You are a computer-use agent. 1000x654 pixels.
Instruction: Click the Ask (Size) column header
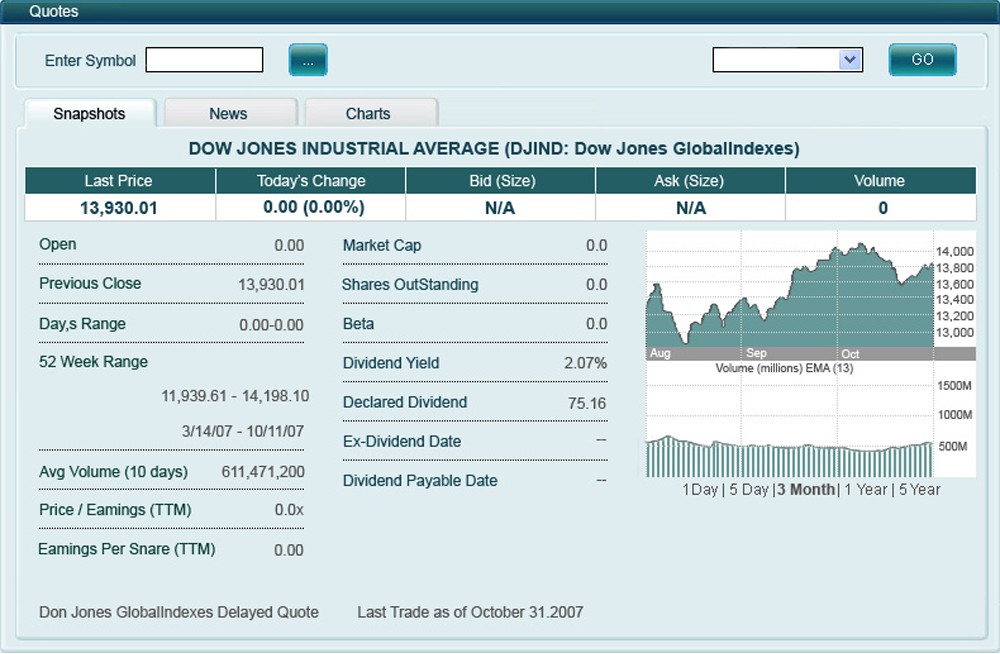pos(690,181)
